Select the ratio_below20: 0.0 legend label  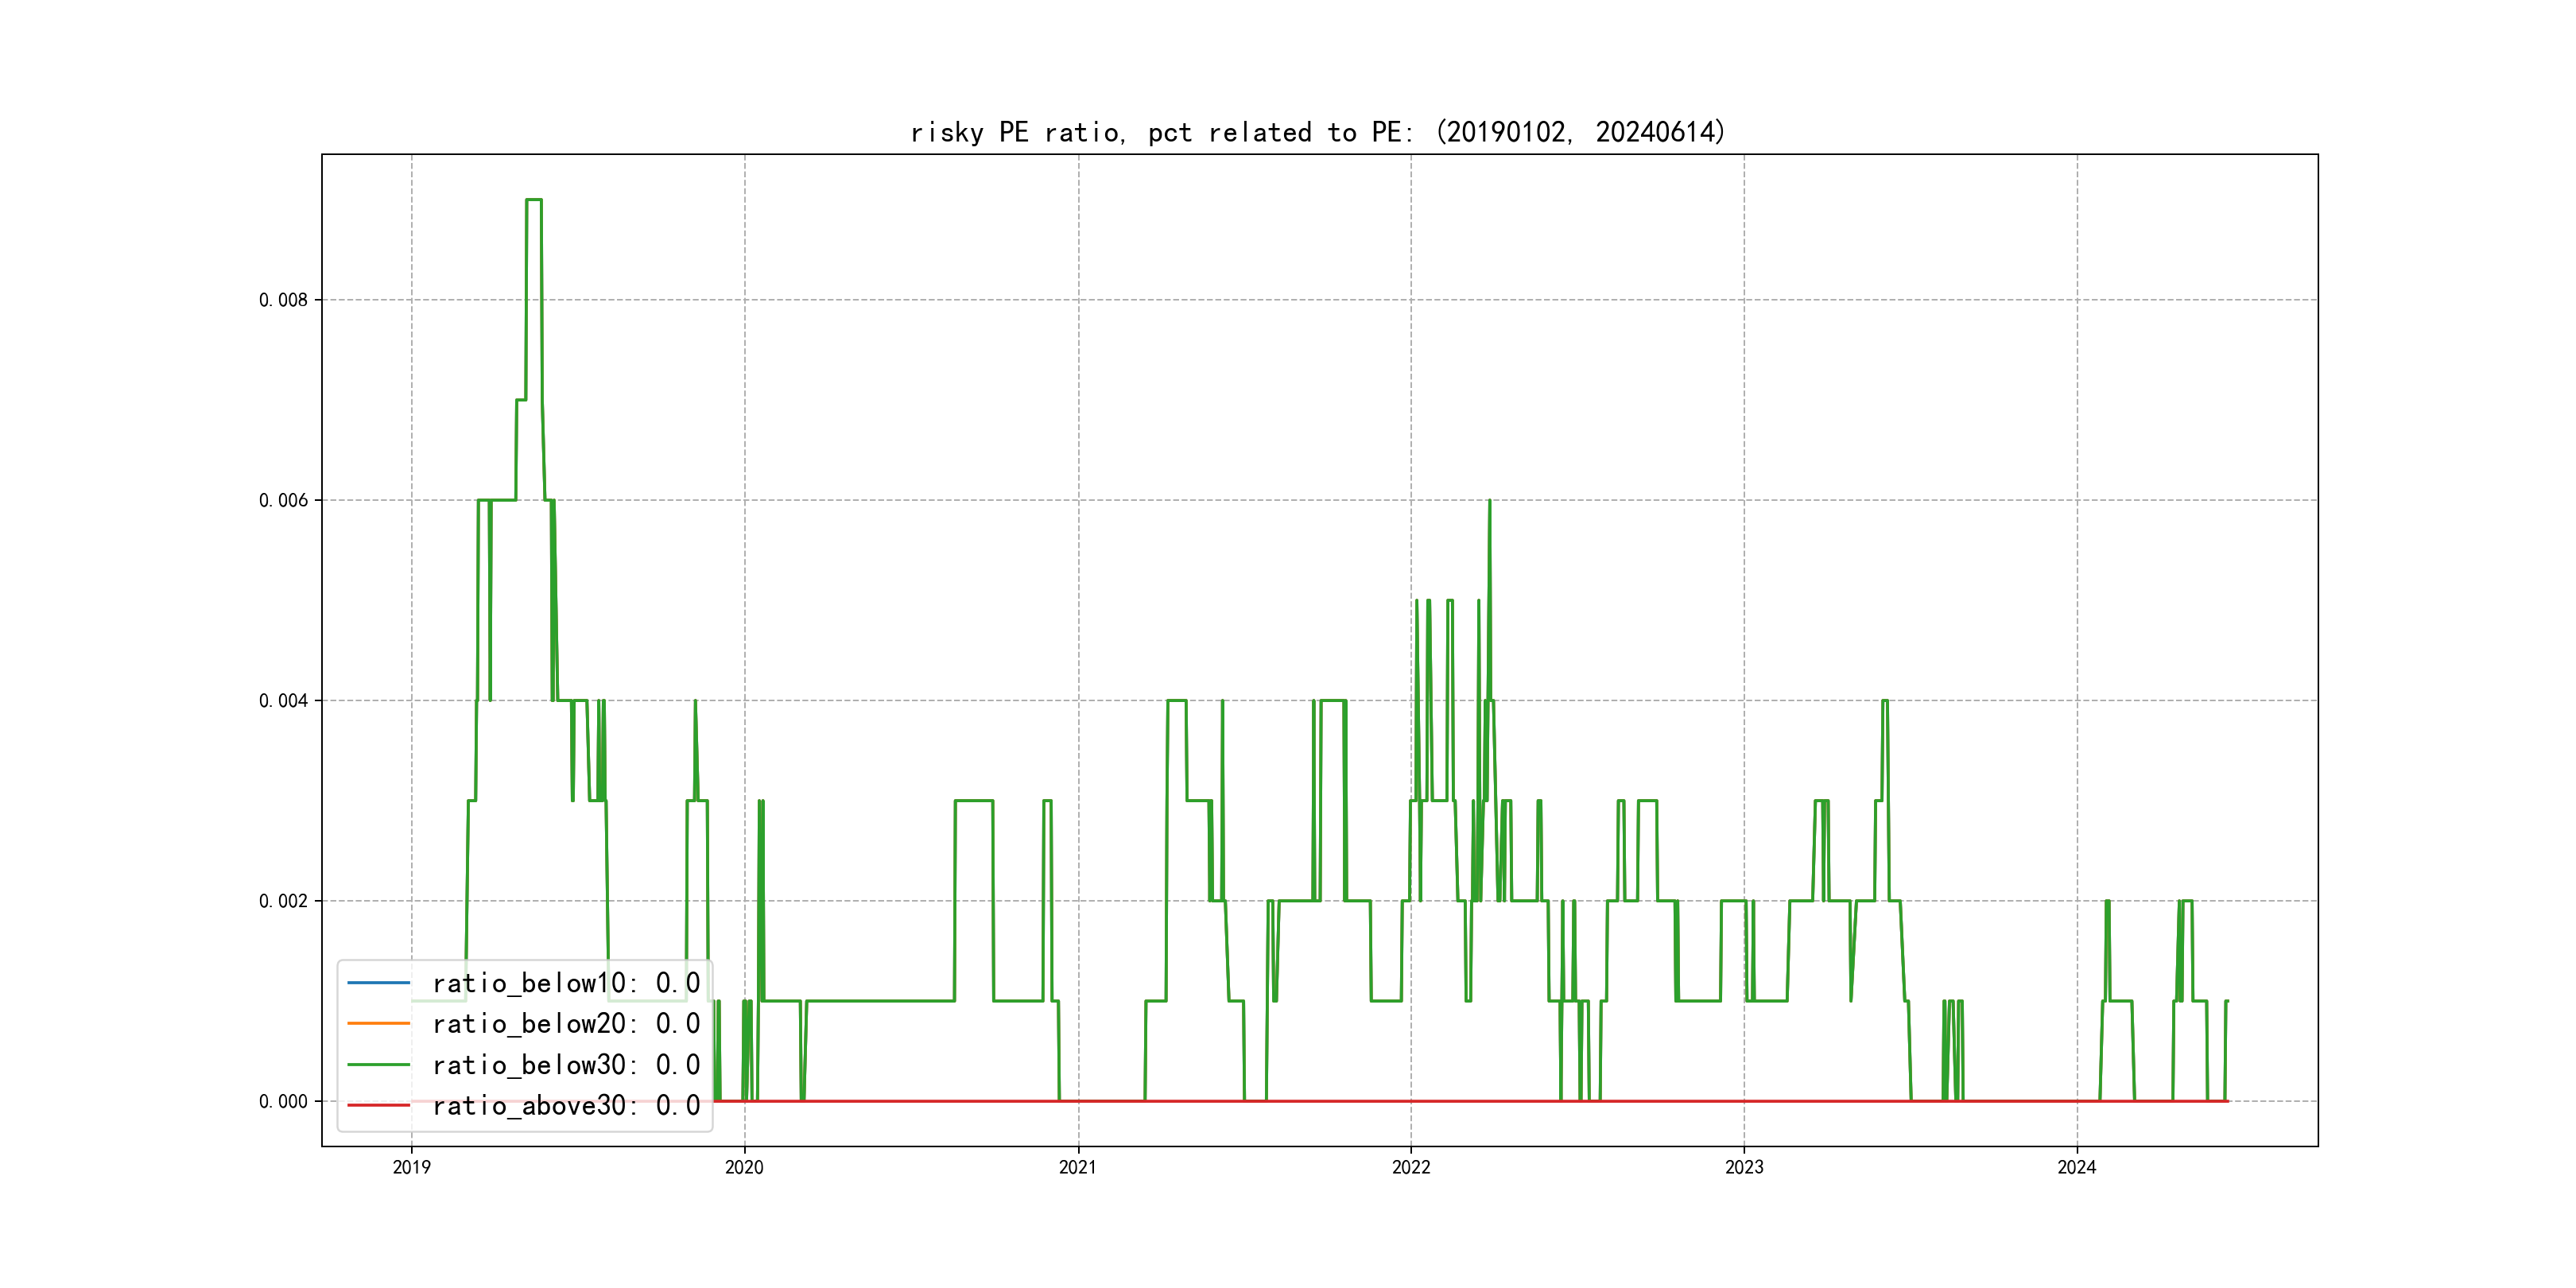(x=565, y=1023)
